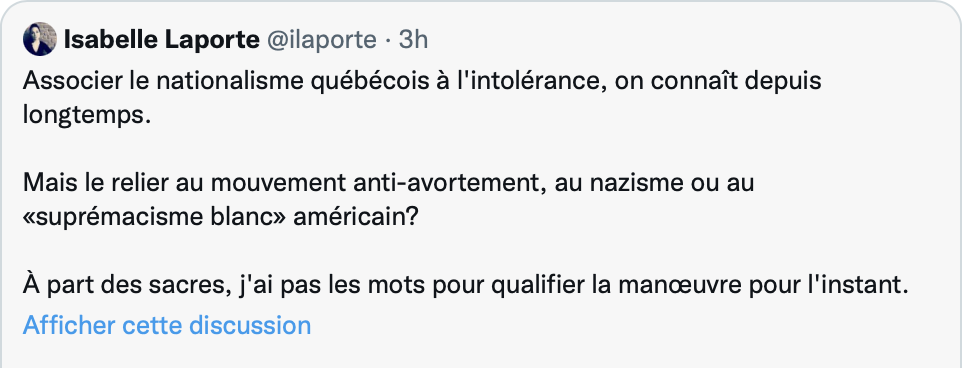
Task: Select the paragraph starting with À part des sacres
Action: [465, 286]
